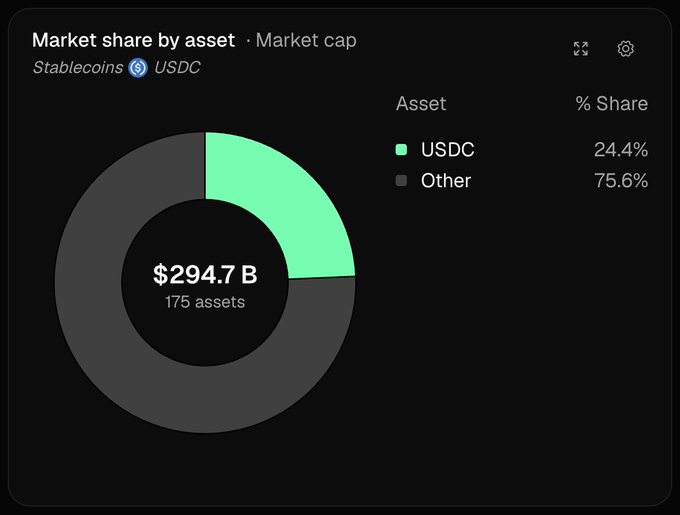Click the 24.4% share value
Image resolution: width=680 pixels, height=515 pixels.
(621, 150)
